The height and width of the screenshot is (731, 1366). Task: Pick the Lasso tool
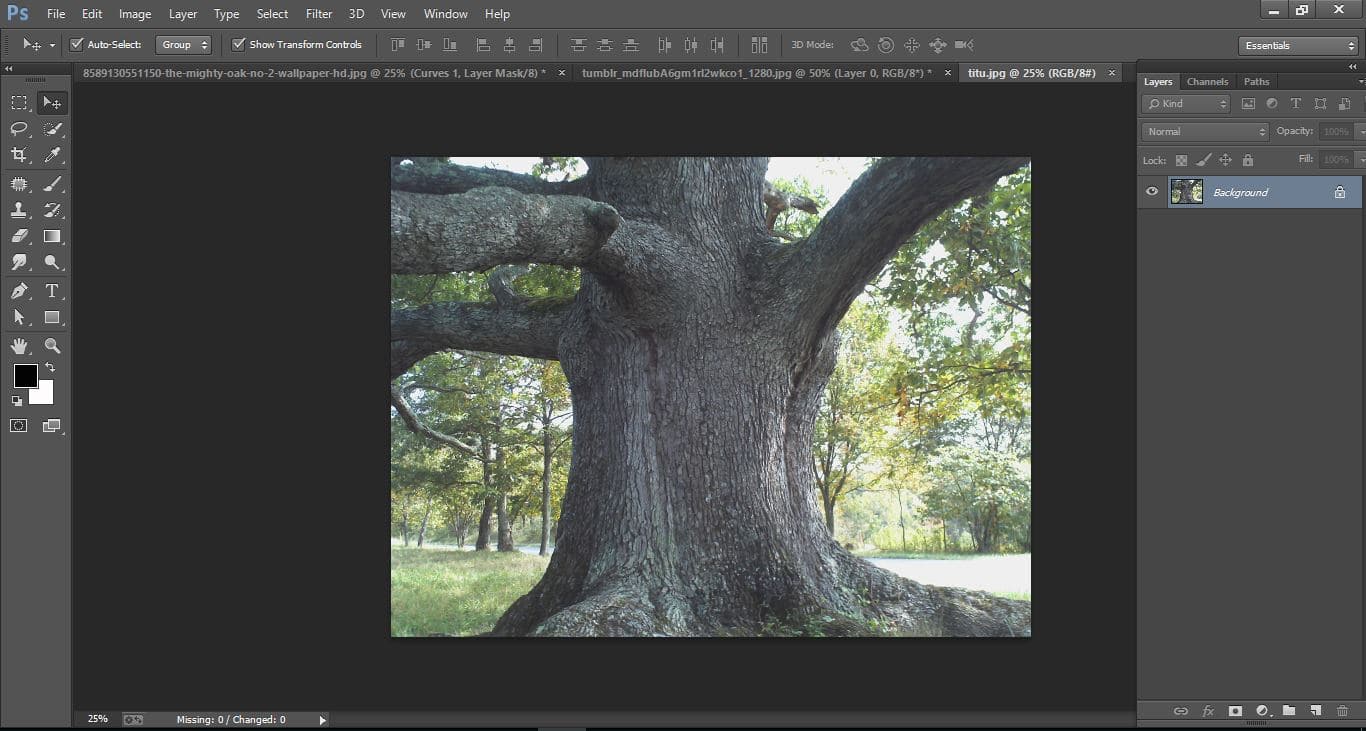tap(20, 129)
